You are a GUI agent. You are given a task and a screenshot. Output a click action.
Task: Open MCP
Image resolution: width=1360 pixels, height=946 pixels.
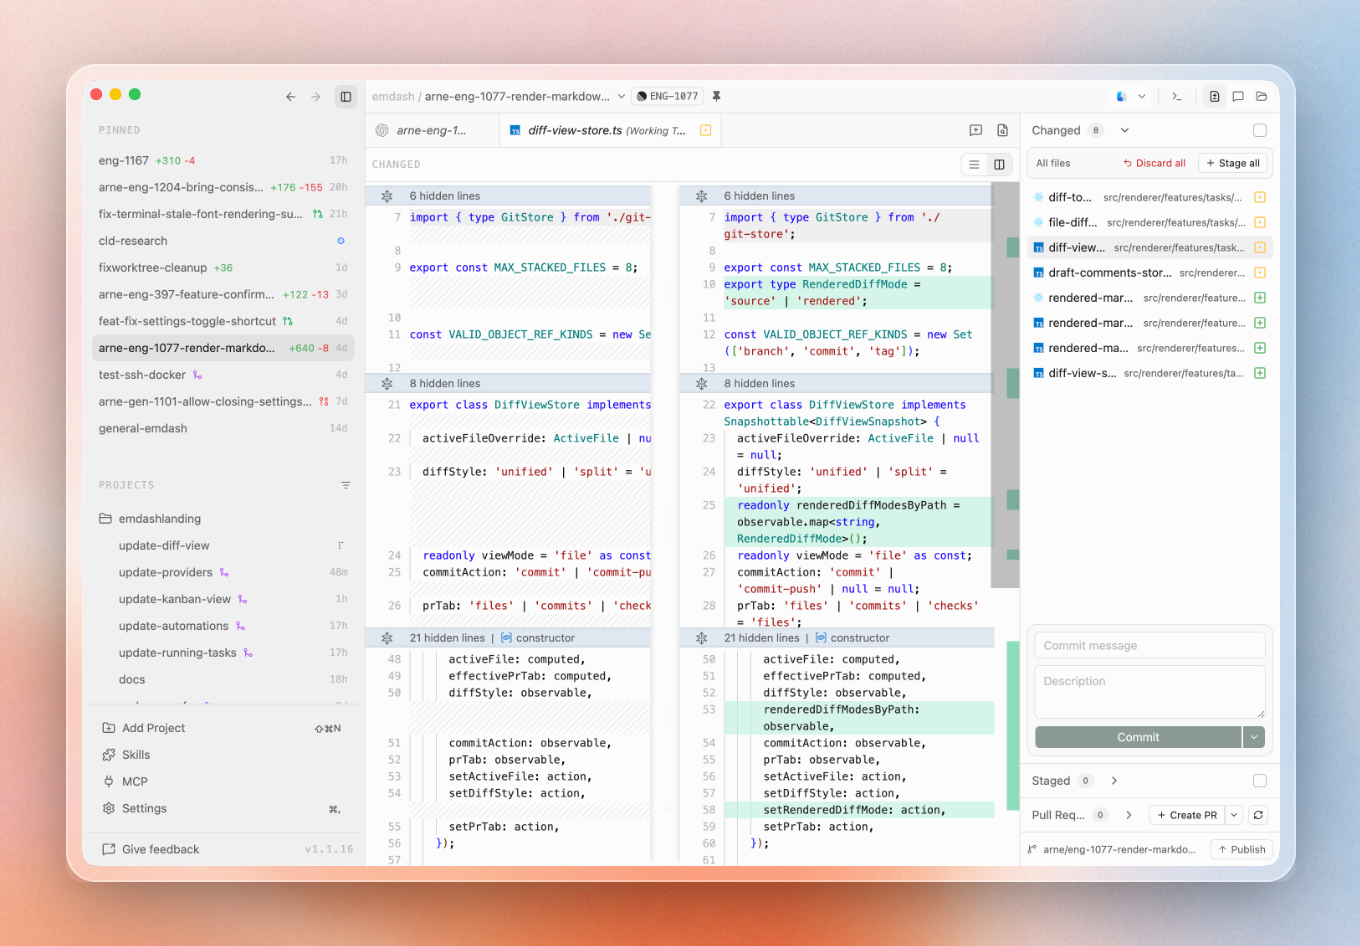point(223,782)
